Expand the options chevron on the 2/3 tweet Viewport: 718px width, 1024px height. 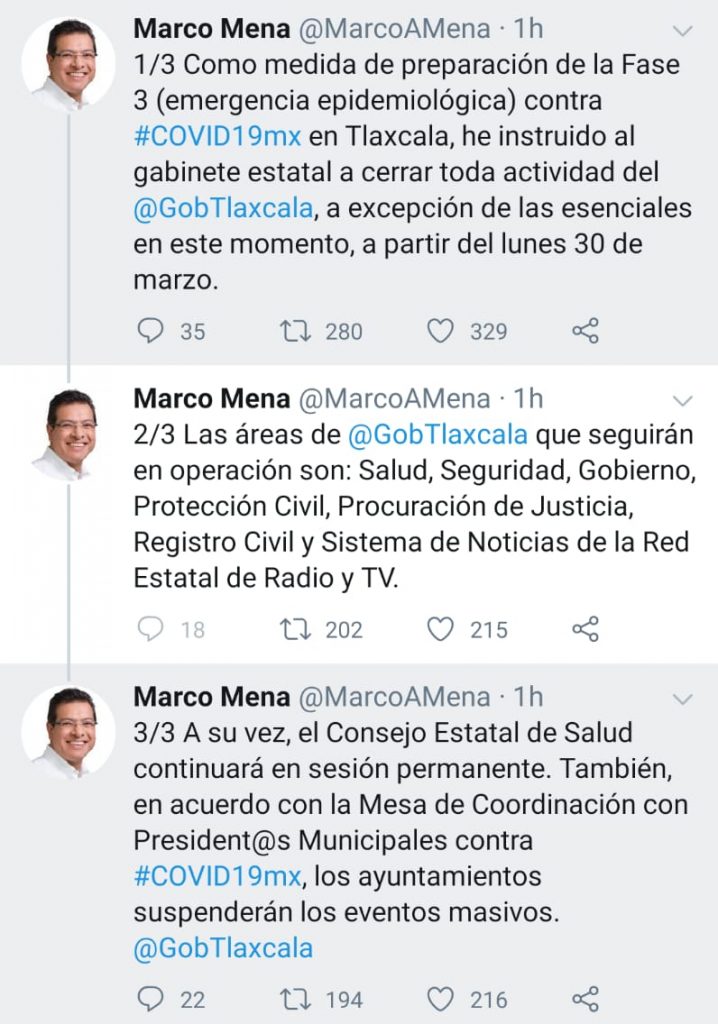[683, 401]
